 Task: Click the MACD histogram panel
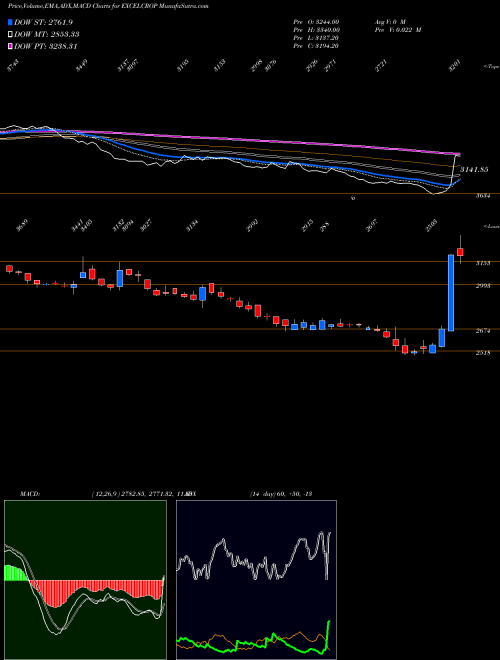85,580
